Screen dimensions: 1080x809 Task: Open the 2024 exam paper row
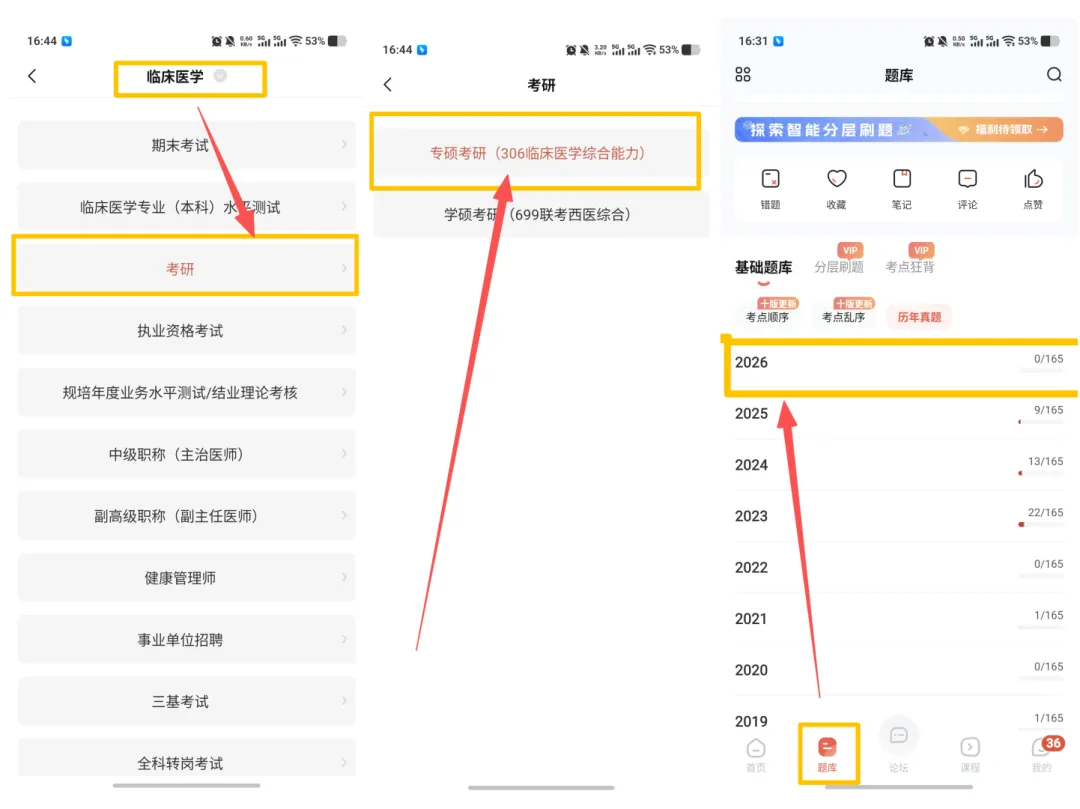click(x=899, y=465)
